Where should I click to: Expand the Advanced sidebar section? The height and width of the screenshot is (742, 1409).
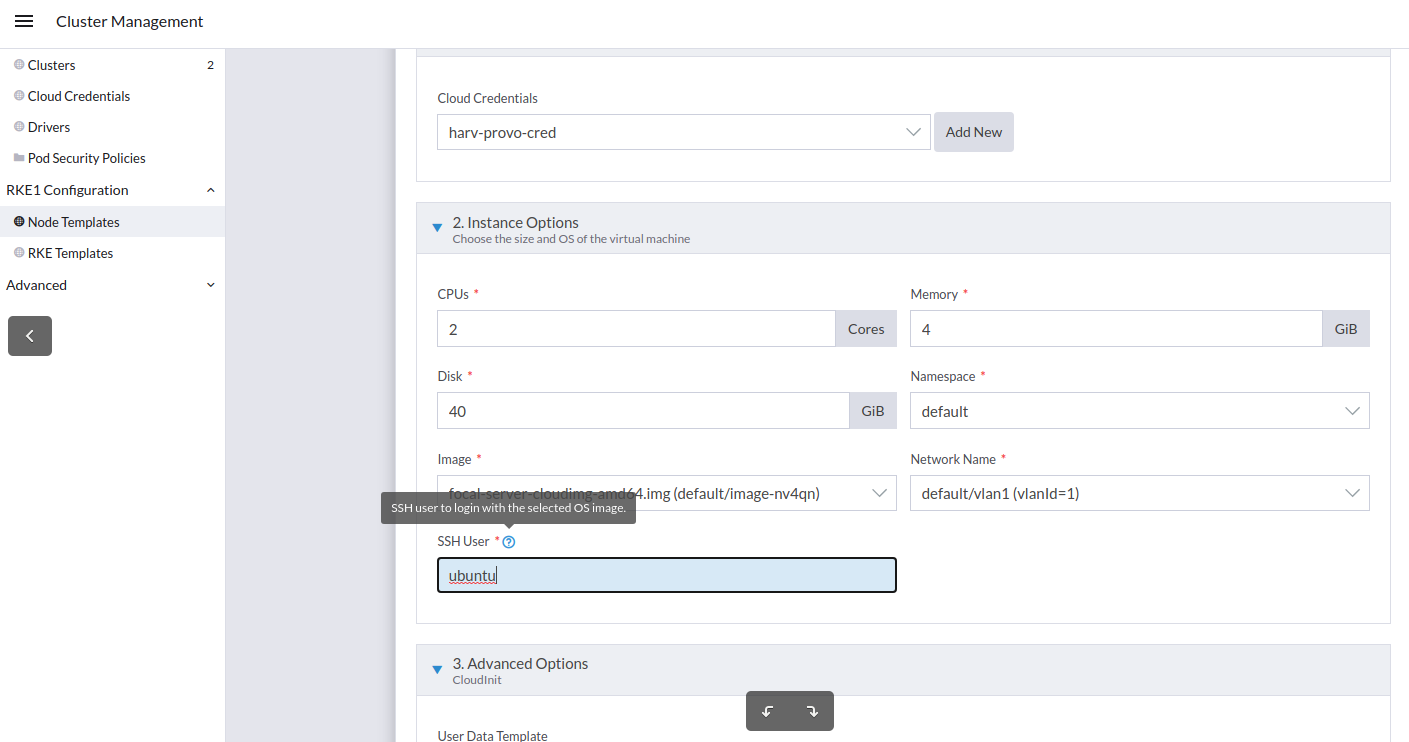210,285
